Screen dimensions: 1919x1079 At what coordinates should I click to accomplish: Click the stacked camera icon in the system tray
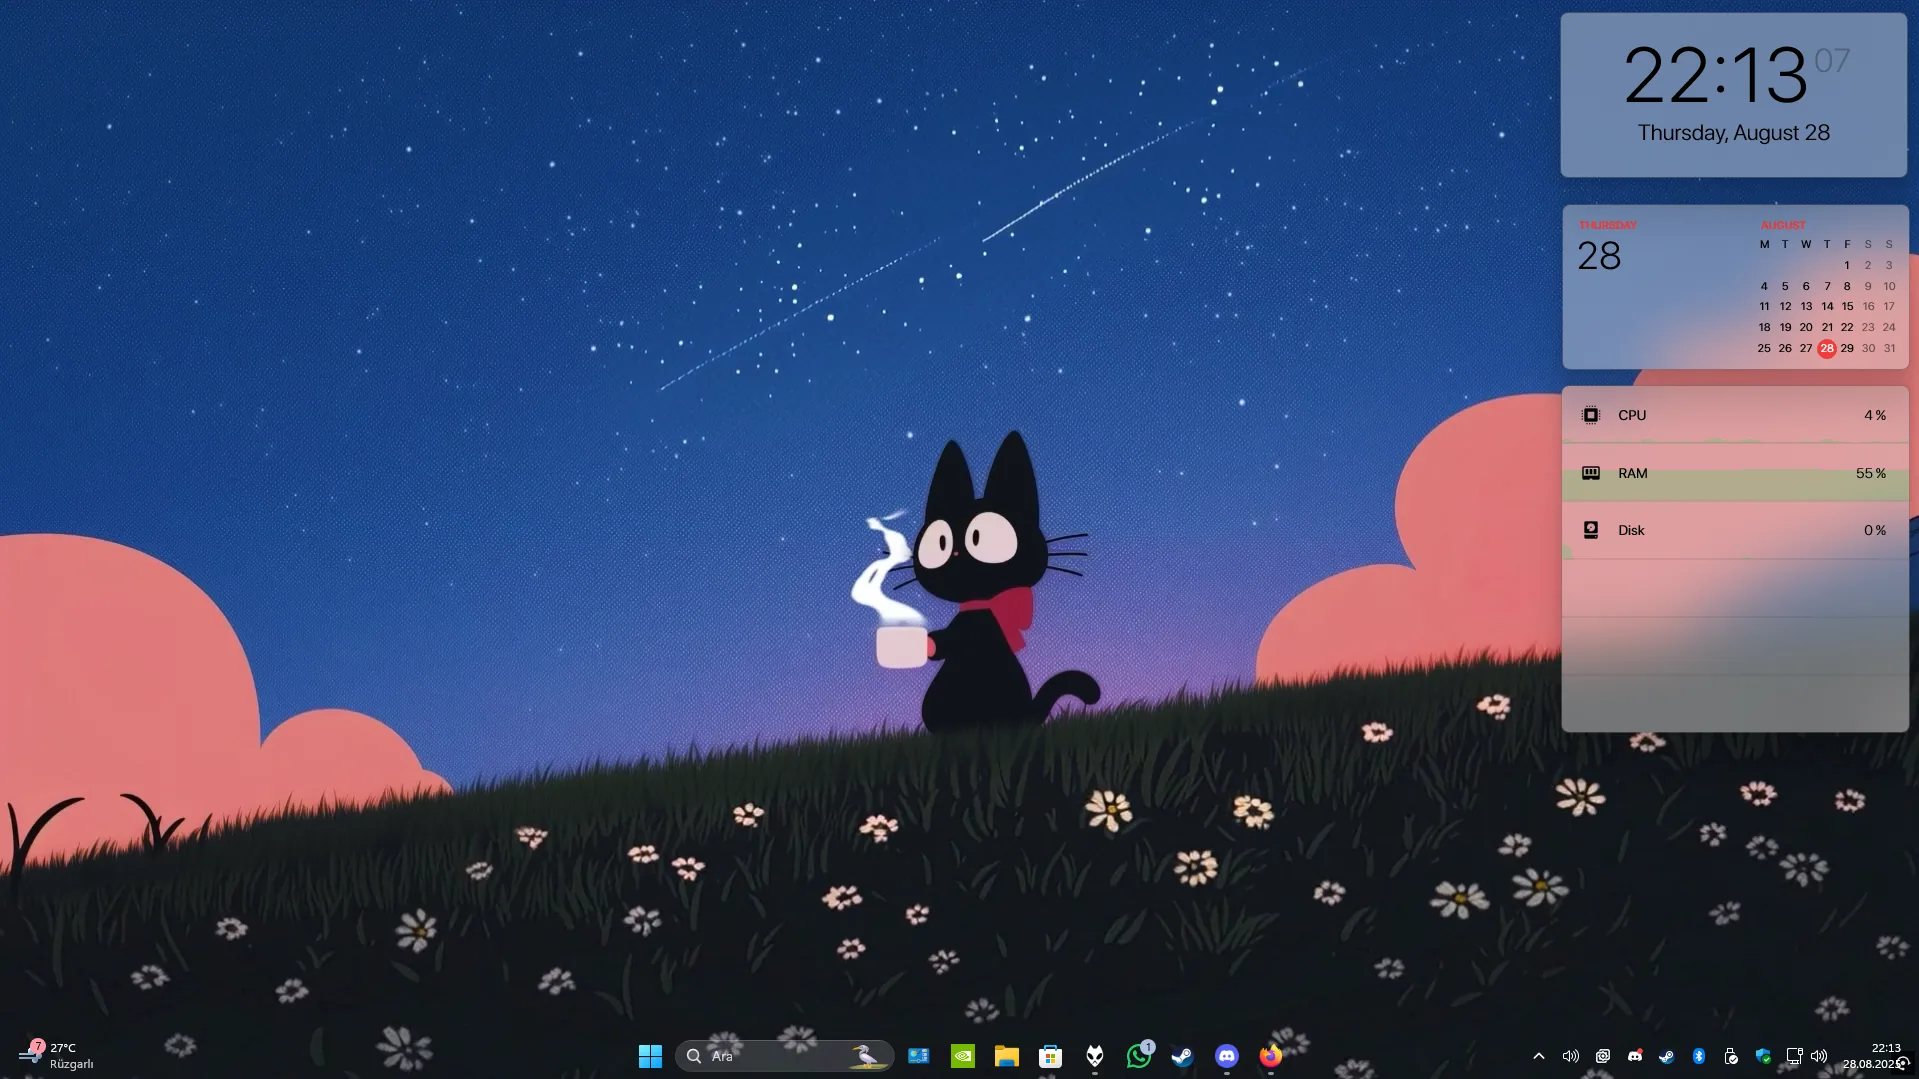[1603, 1056]
